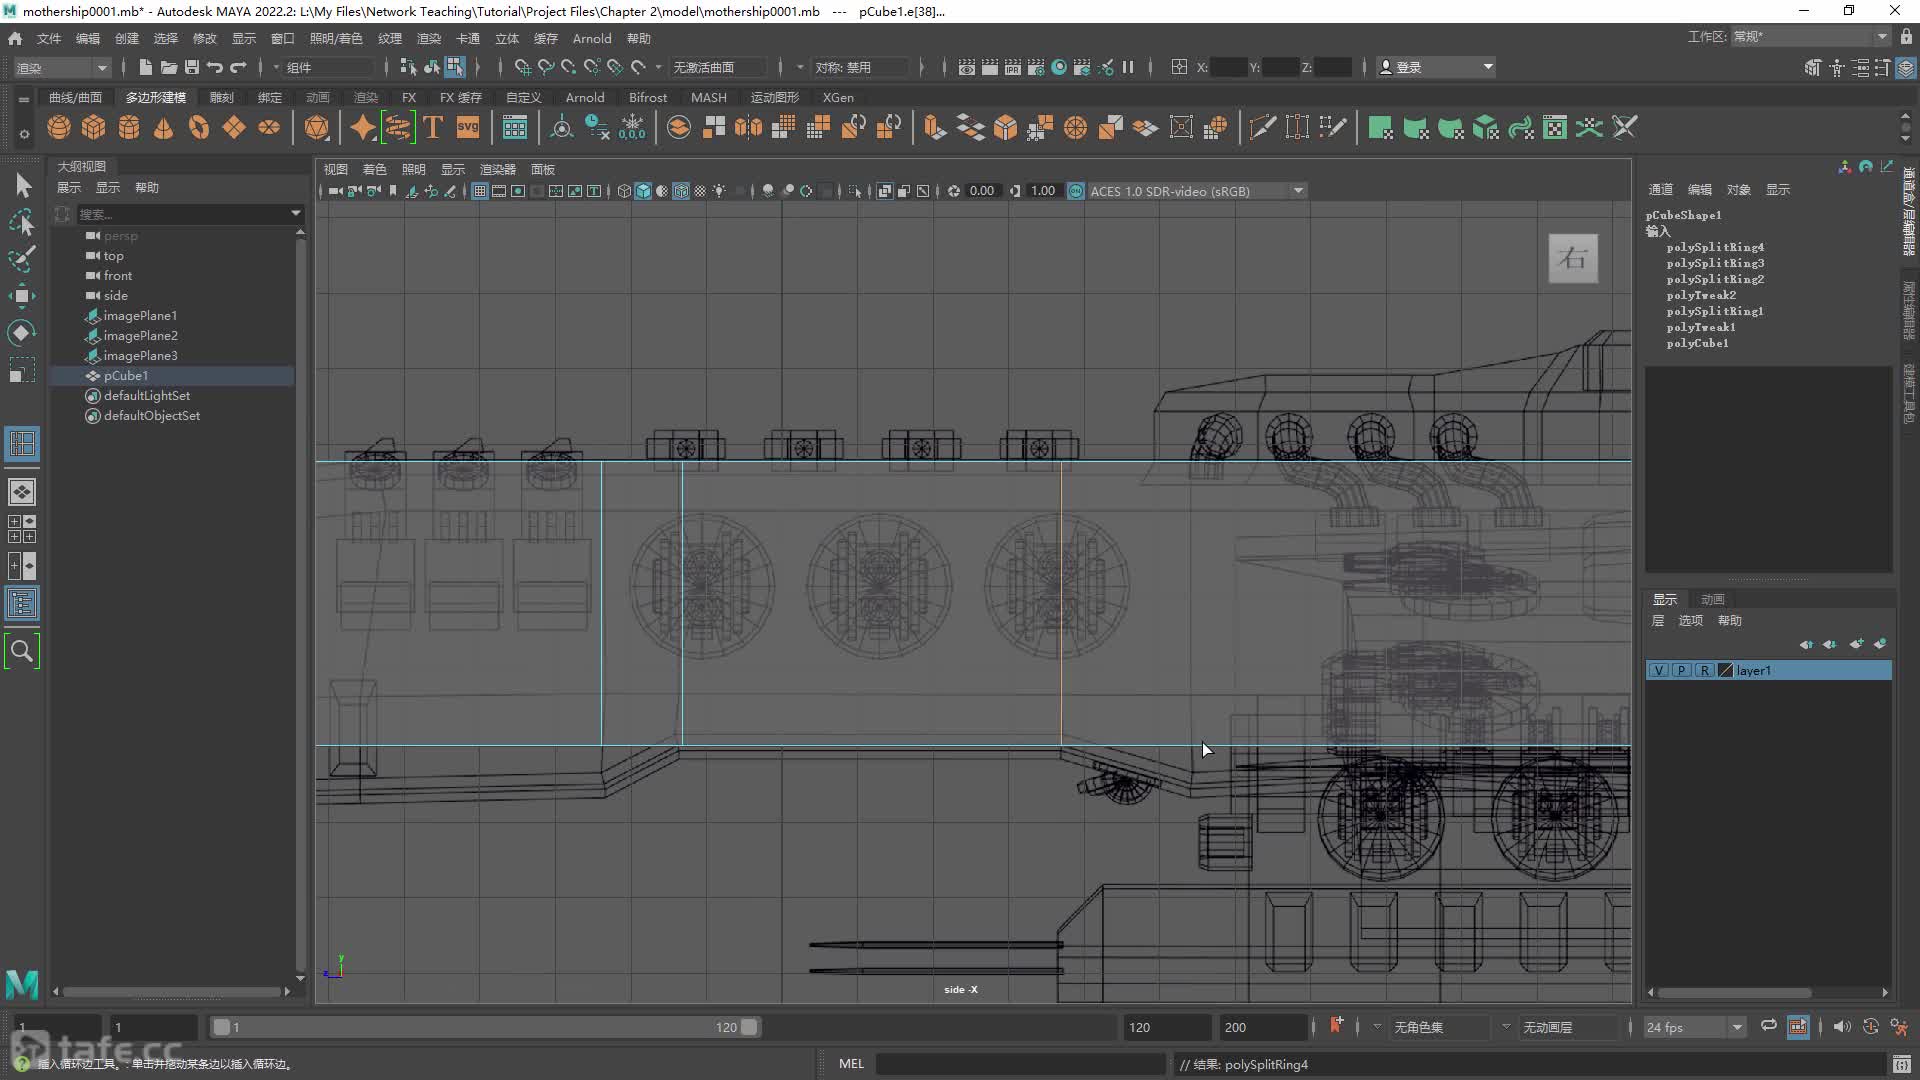1920x1080 pixels.
Task: Click the SVG import shelf icon
Action: (x=468, y=128)
